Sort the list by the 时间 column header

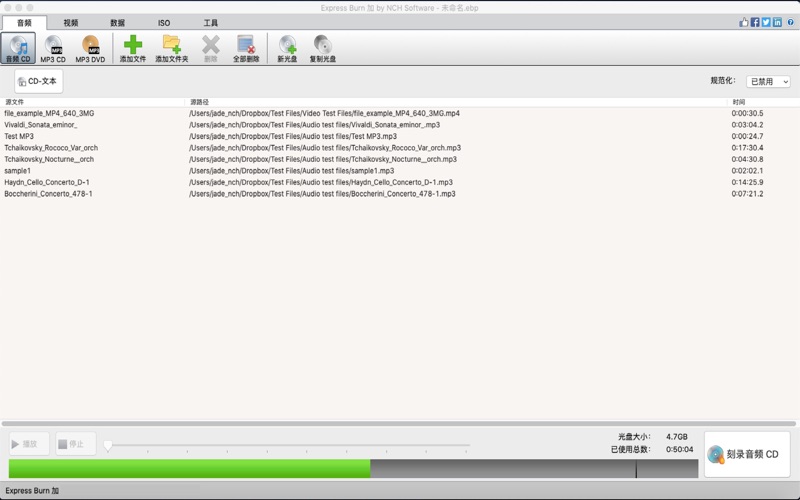tap(738, 102)
